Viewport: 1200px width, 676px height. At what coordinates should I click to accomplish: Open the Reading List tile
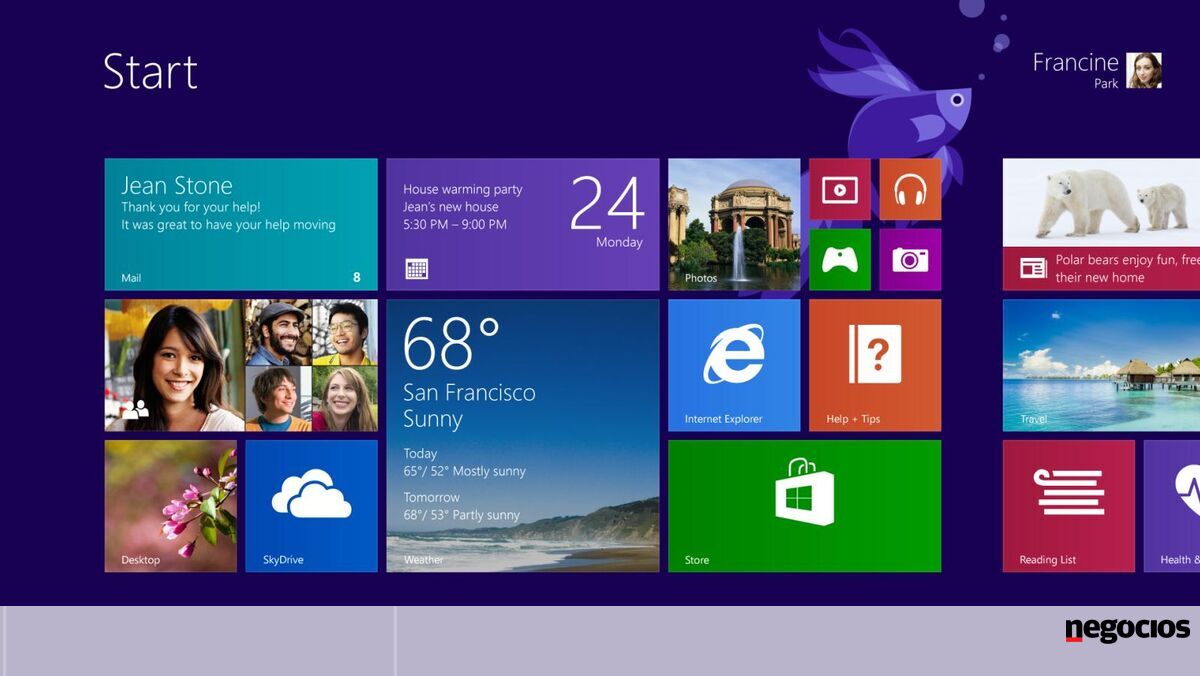pos(1069,506)
